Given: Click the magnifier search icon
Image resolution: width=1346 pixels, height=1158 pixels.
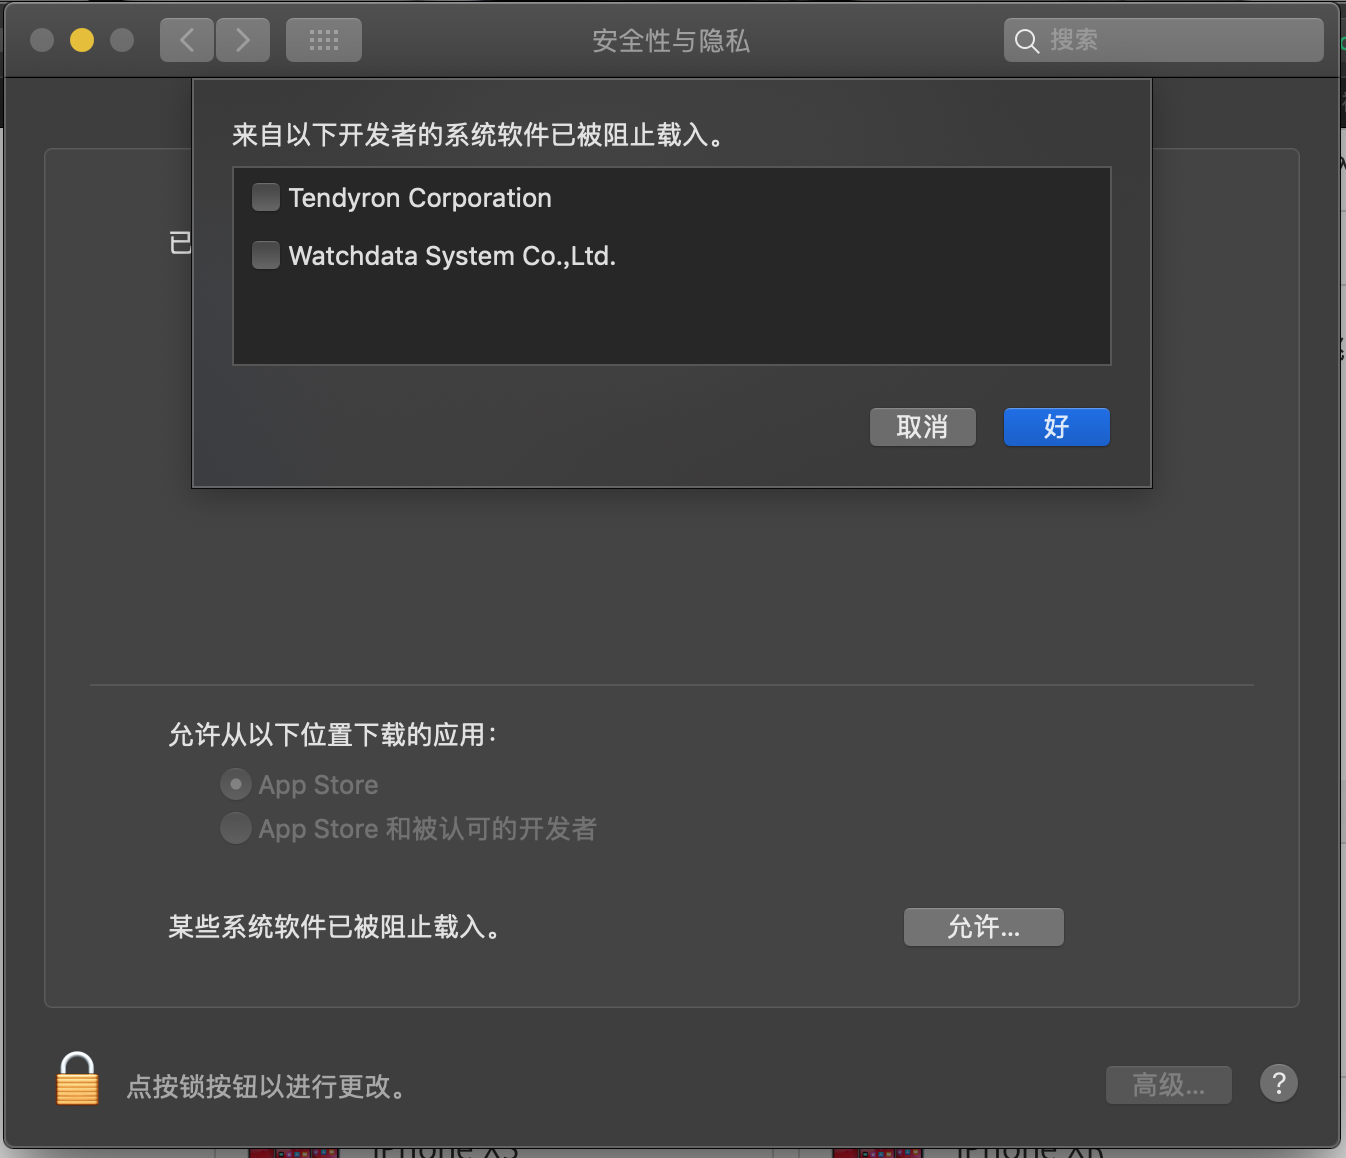Looking at the screenshot, I should tap(1027, 41).
